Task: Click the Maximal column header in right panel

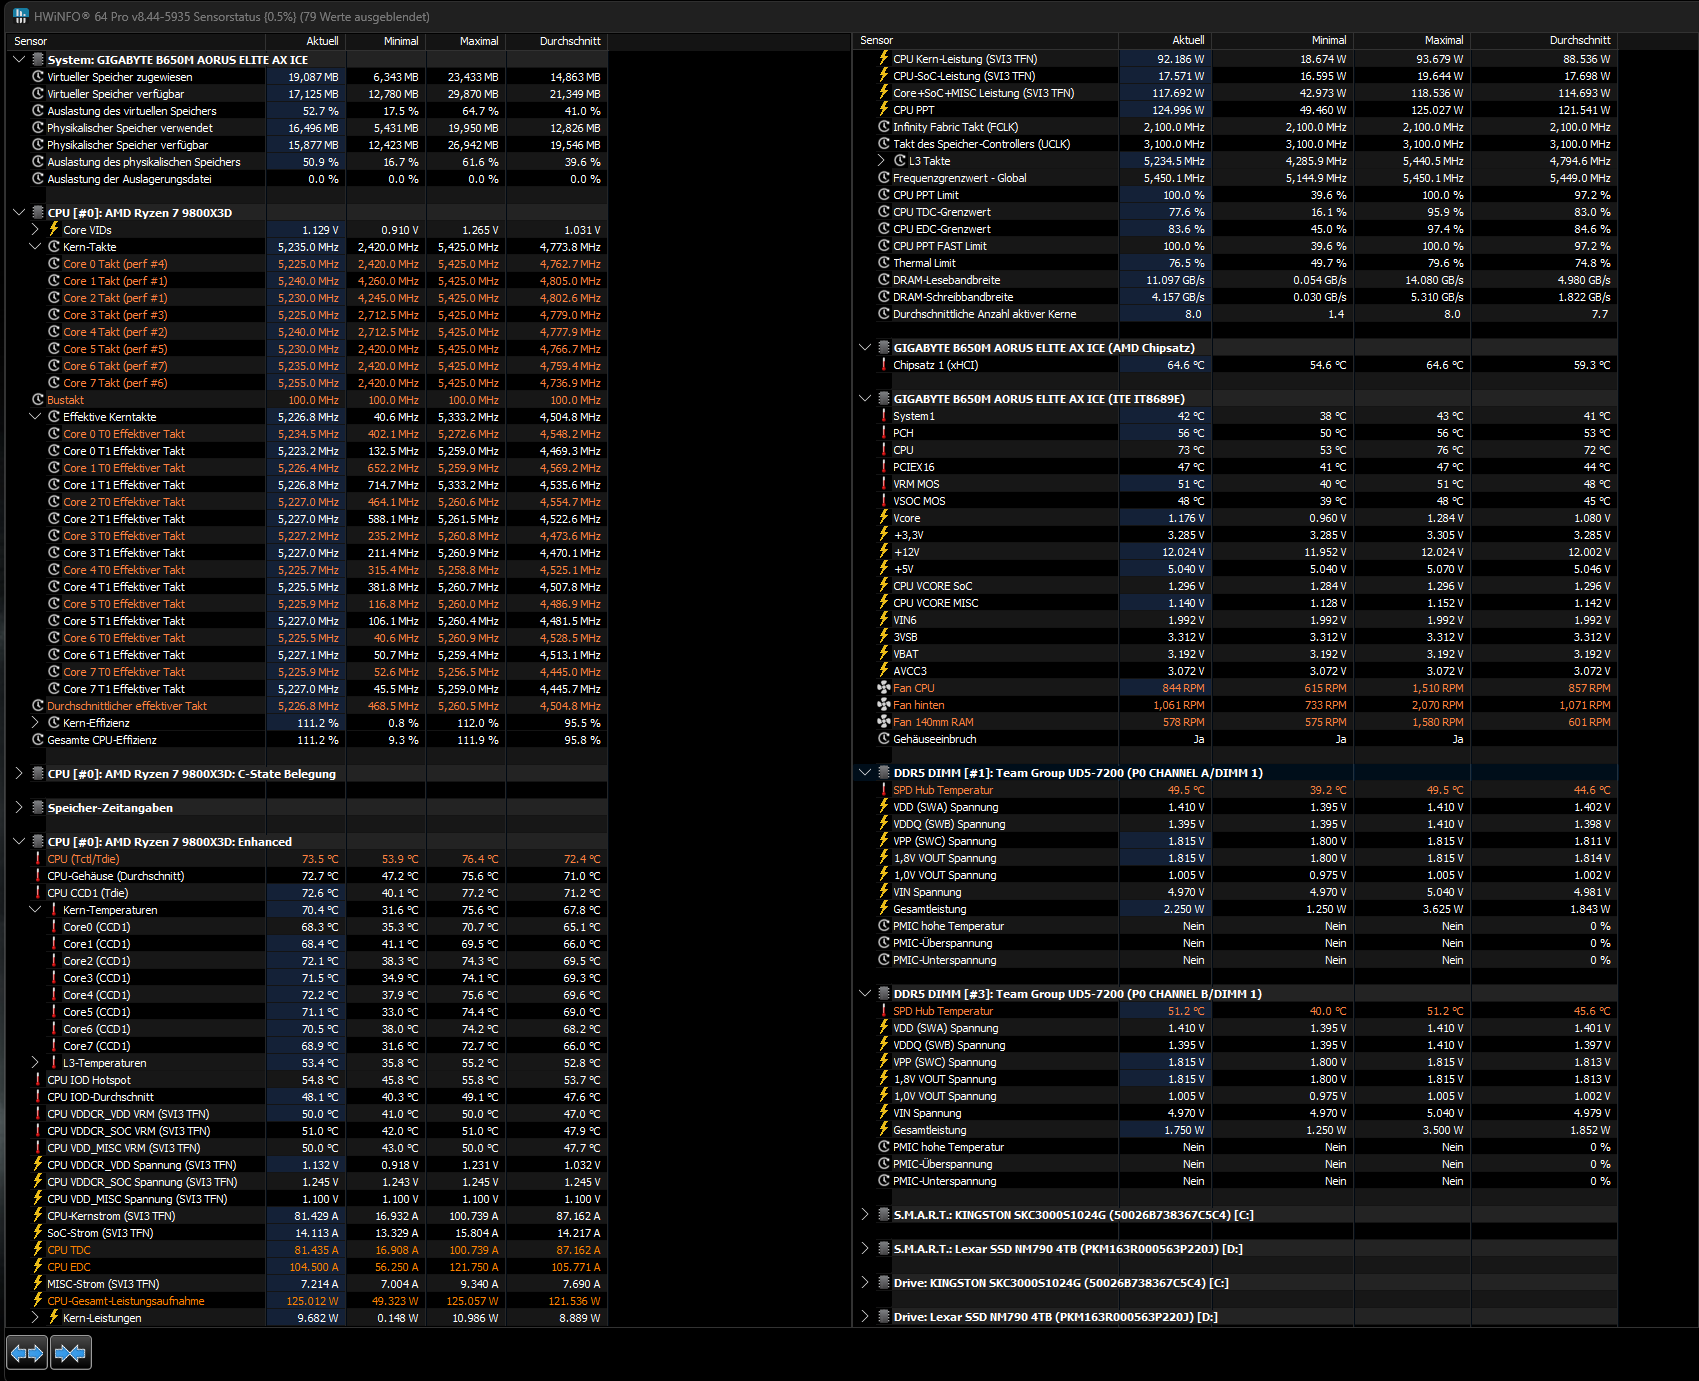Action: click(1411, 40)
